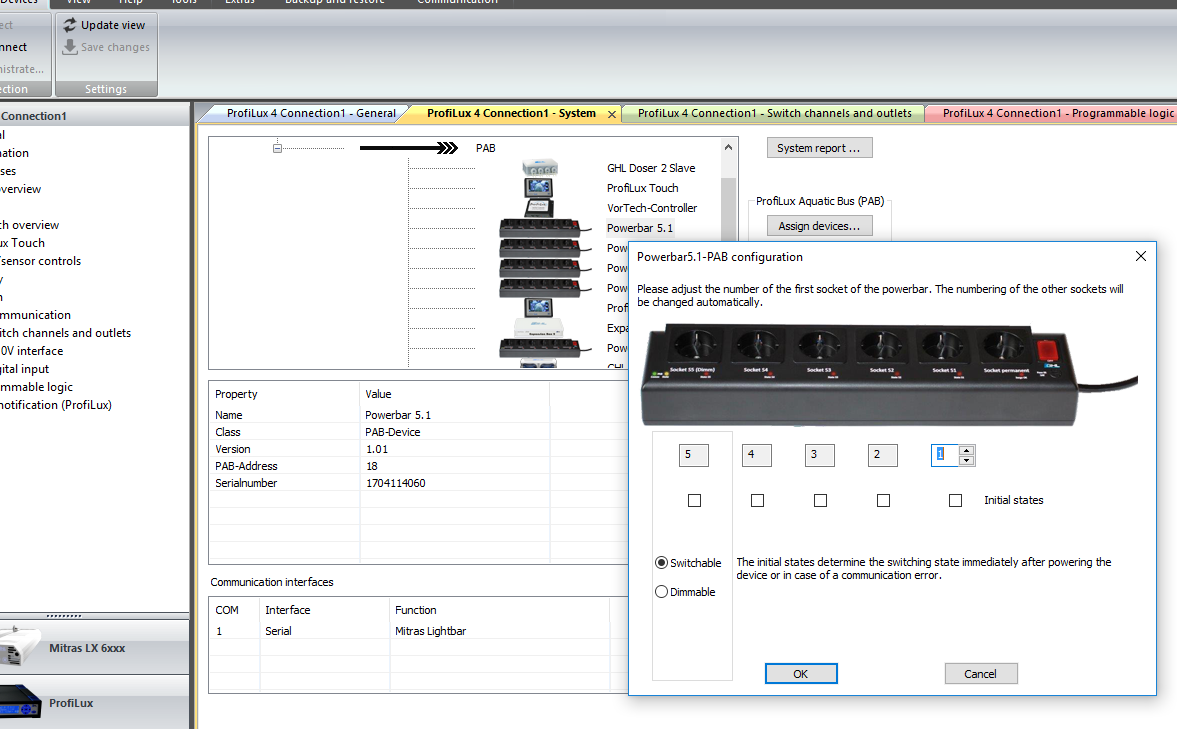
Task: Select the VorTech-Controller device icon
Action: coord(538,207)
